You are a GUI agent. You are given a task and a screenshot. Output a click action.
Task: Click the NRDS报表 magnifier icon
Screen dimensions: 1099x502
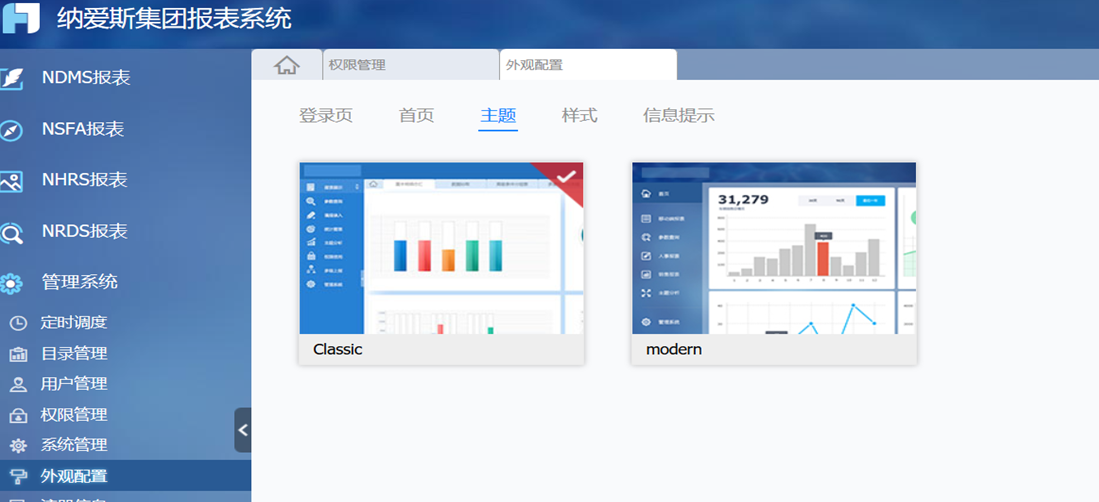tap(11, 233)
